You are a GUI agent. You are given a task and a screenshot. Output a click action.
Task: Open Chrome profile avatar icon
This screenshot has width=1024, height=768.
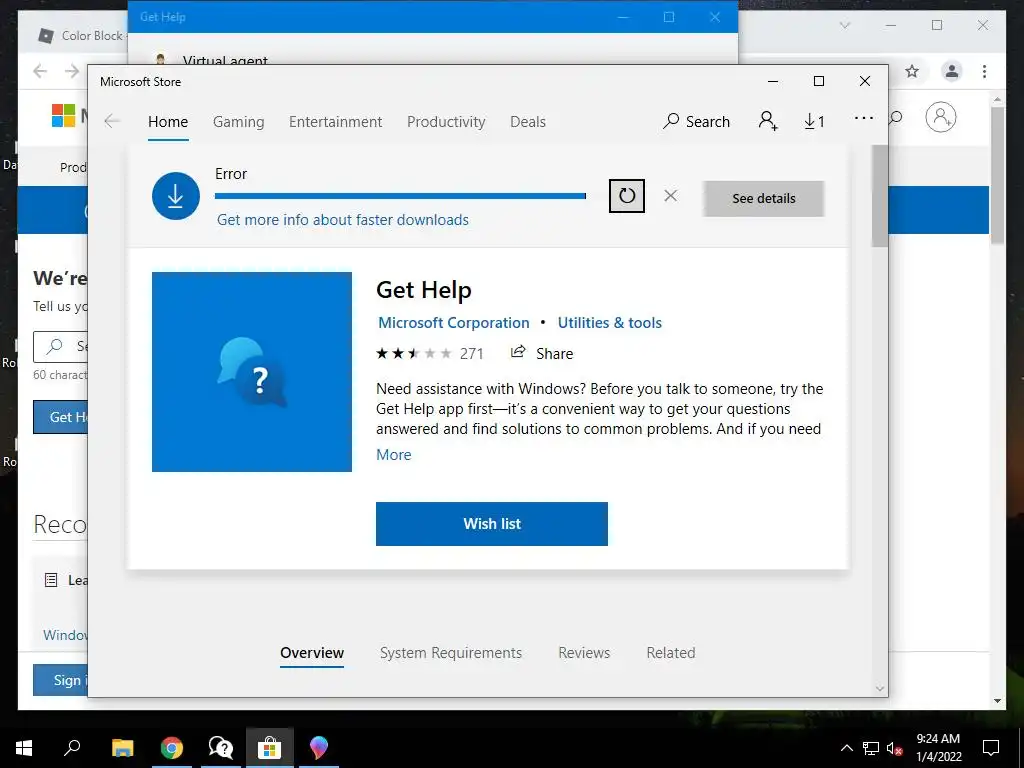(x=952, y=71)
